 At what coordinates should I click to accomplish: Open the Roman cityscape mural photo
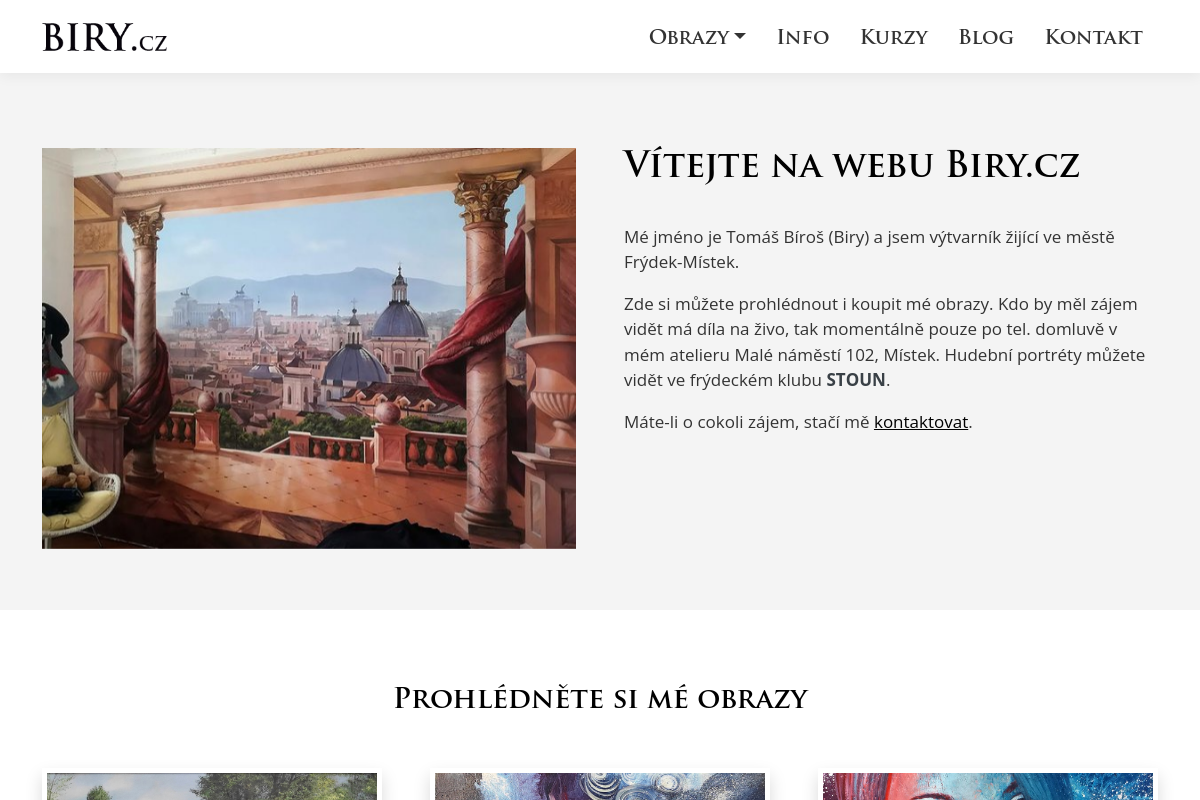(309, 348)
